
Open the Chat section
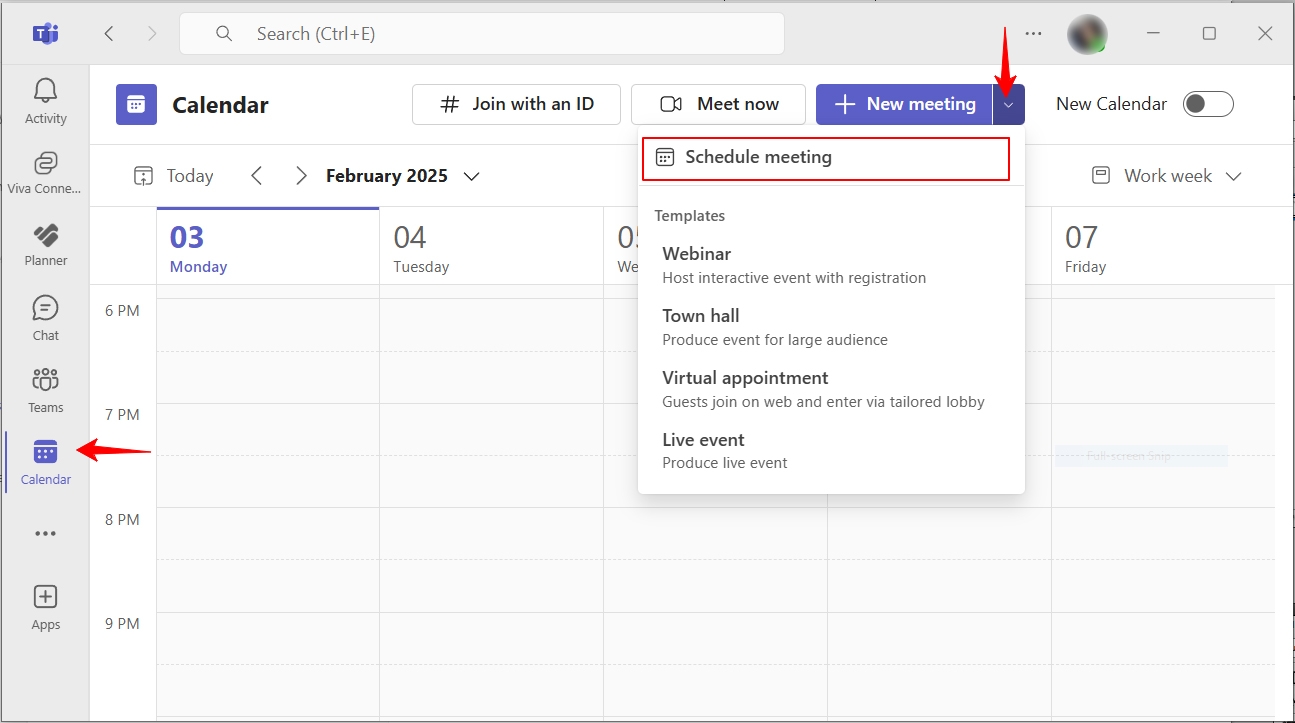click(45, 318)
